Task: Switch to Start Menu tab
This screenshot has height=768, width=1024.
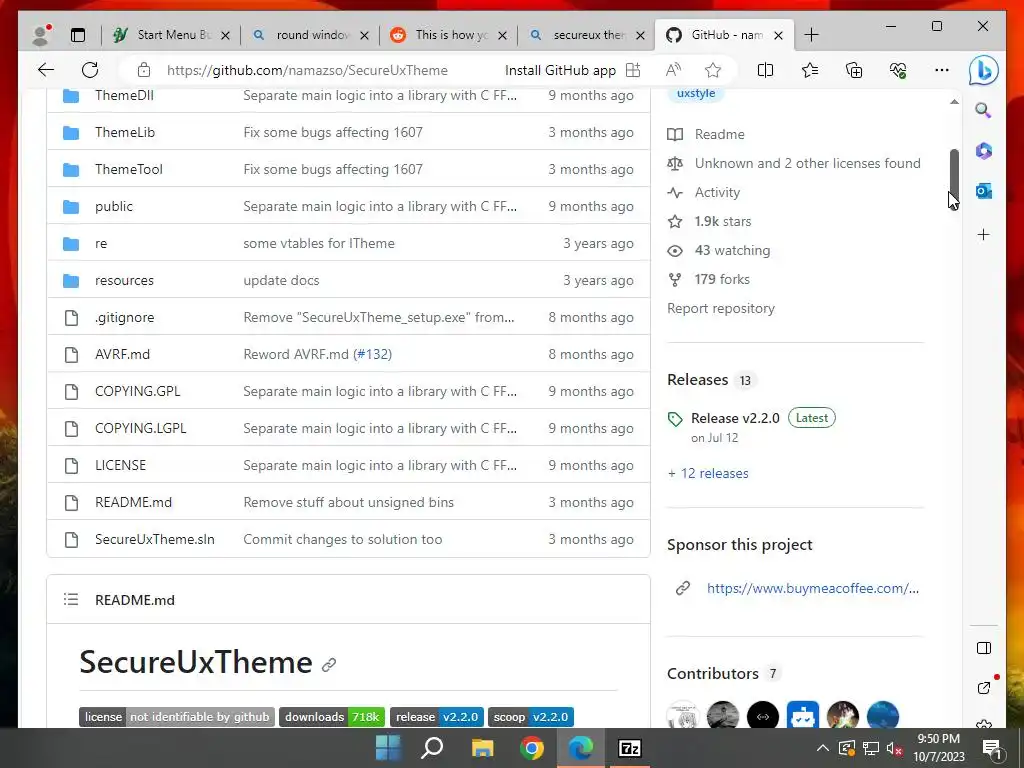Action: [172, 35]
